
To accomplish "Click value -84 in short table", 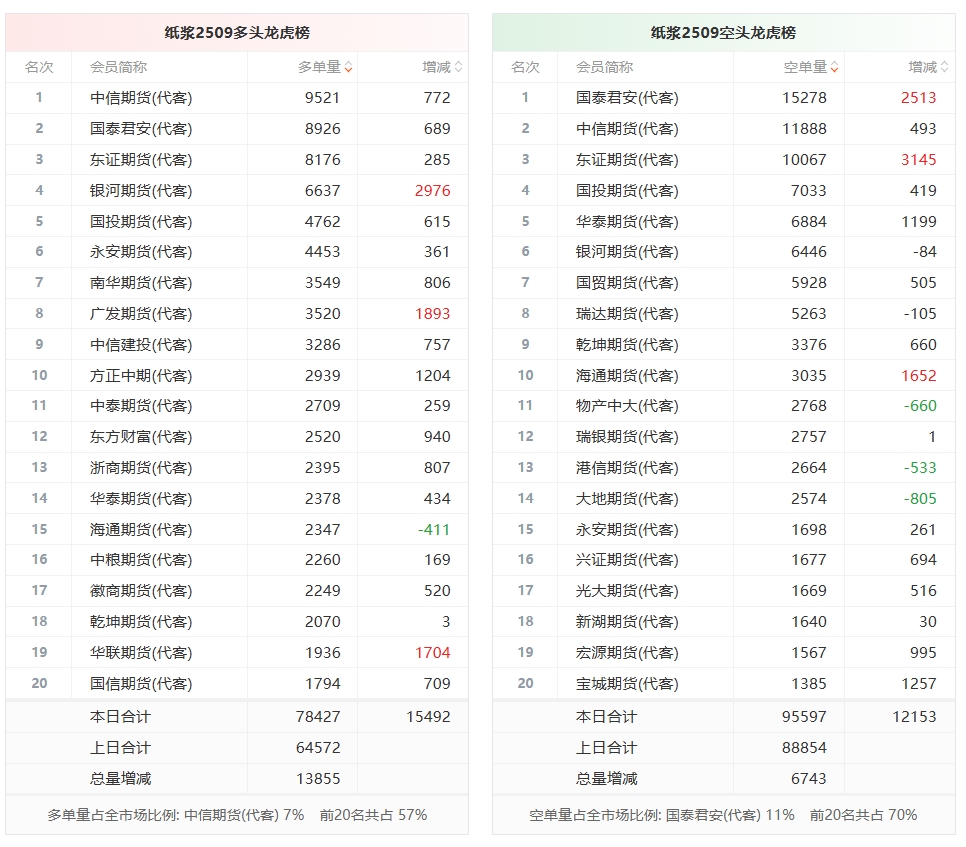I will pos(925,252).
